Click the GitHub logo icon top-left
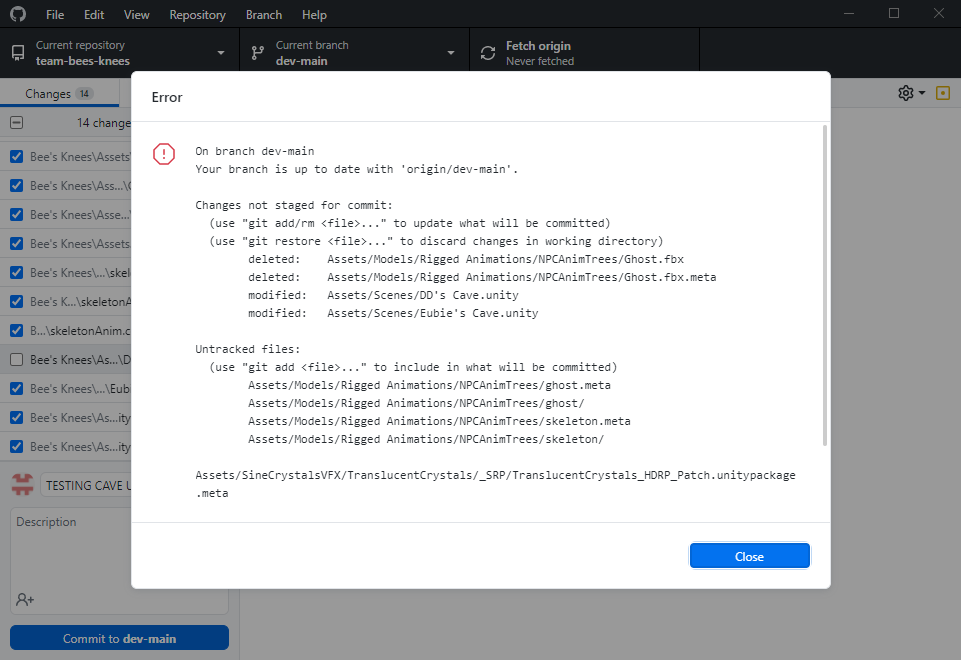Screen dimensions: 961x660 pos(16,14)
